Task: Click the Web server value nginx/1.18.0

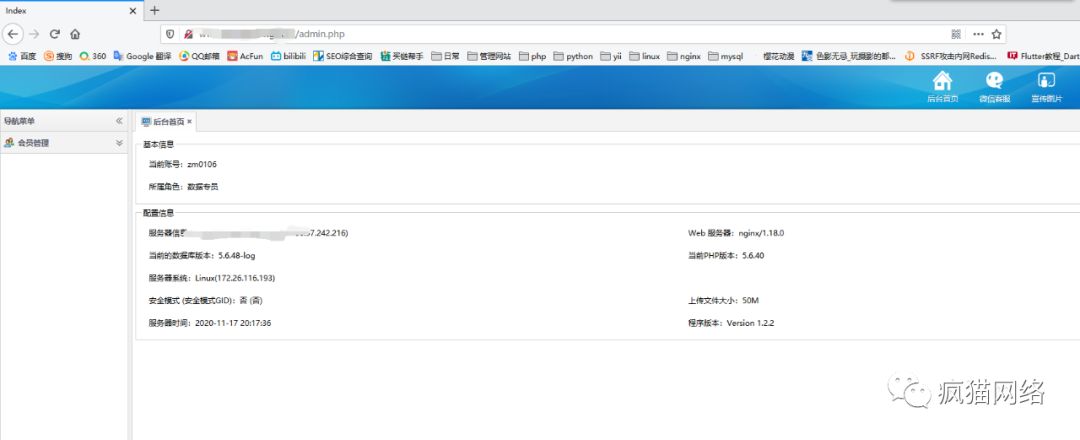Action: (761, 233)
